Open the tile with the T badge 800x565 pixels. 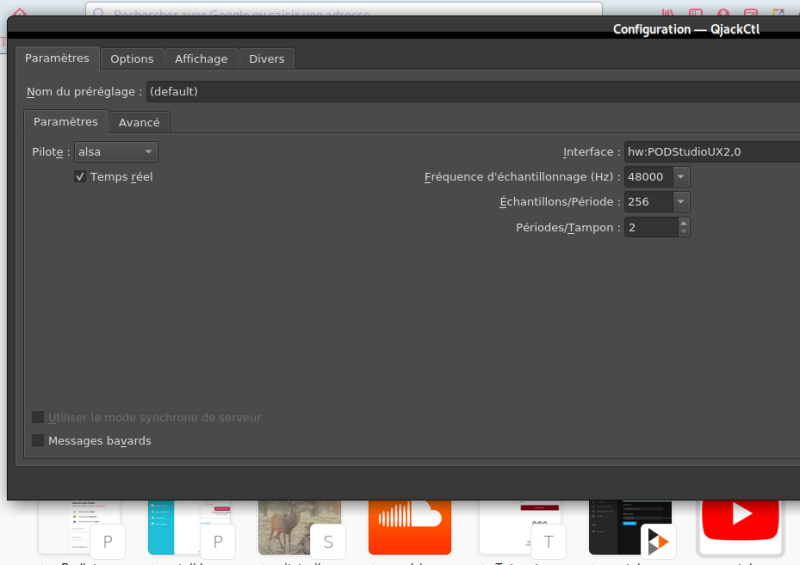click(x=520, y=527)
